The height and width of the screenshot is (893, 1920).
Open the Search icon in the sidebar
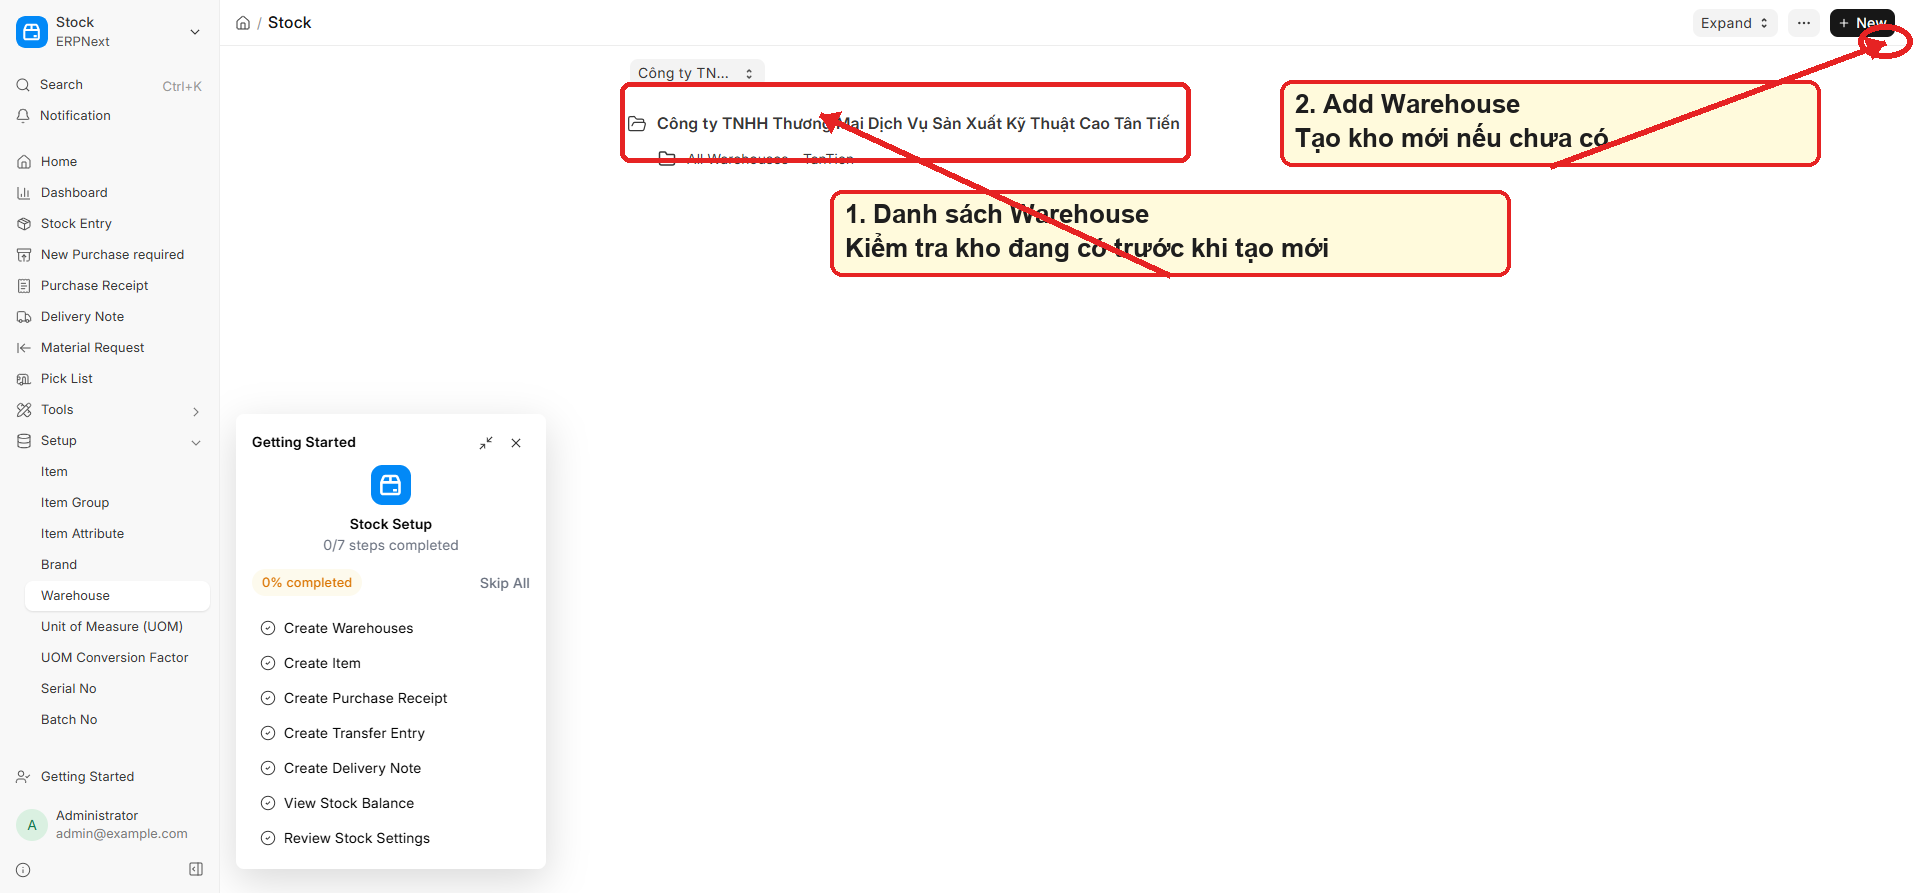(x=23, y=85)
